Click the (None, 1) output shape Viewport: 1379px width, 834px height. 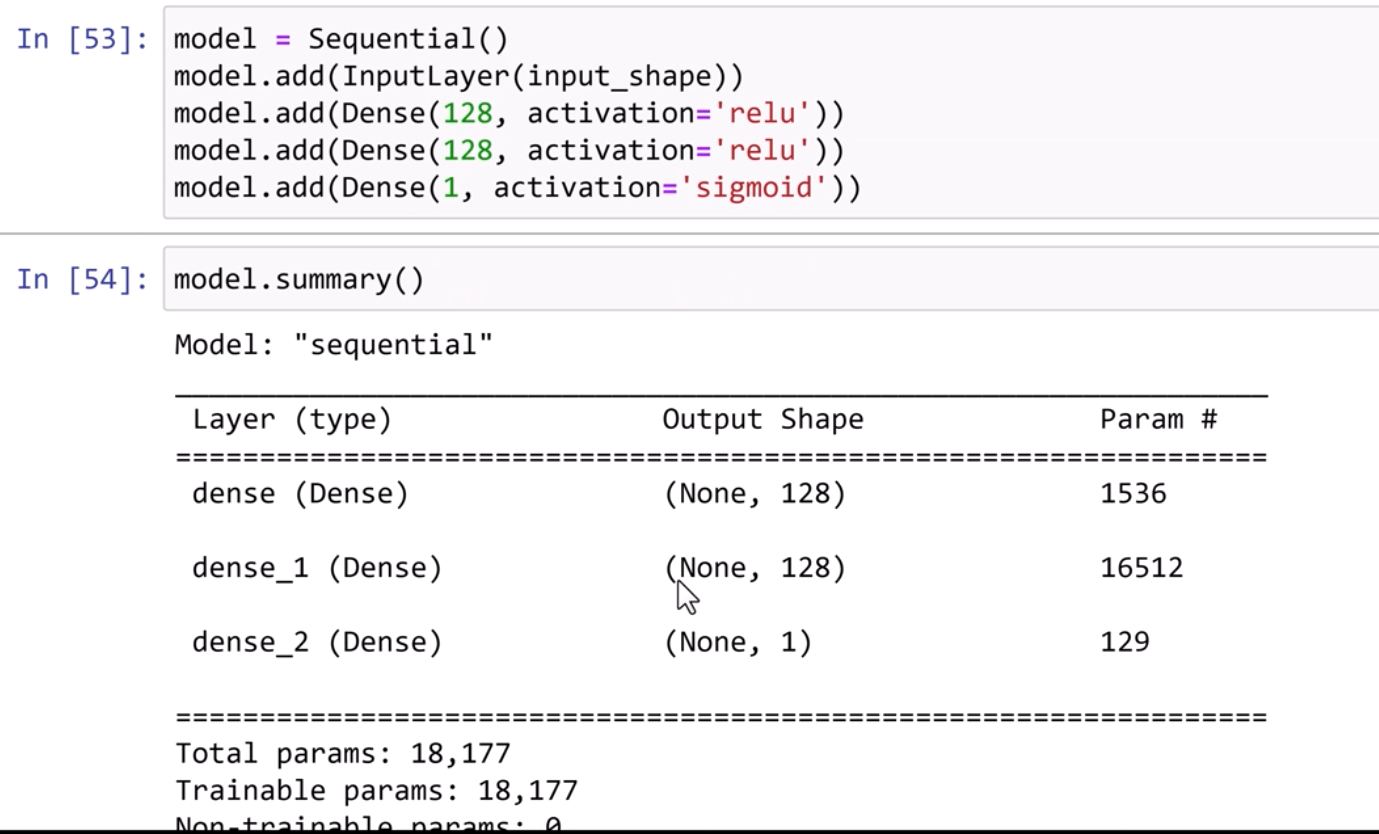point(738,642)
